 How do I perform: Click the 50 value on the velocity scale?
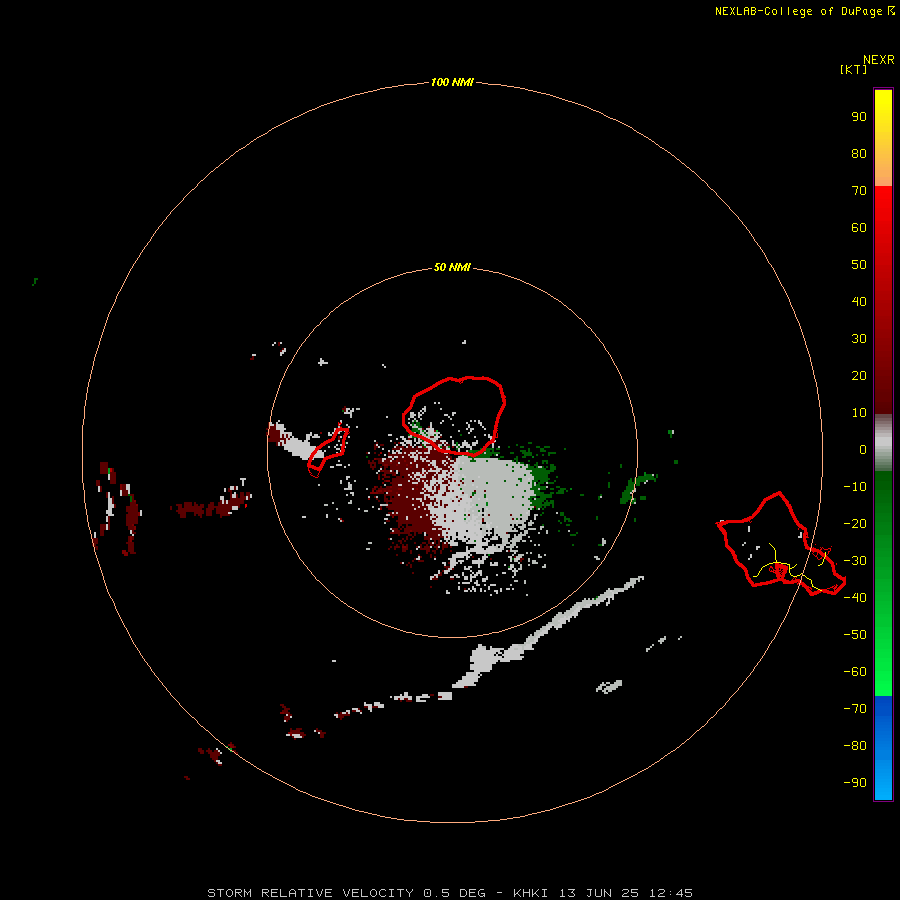(x=859, y=265)
